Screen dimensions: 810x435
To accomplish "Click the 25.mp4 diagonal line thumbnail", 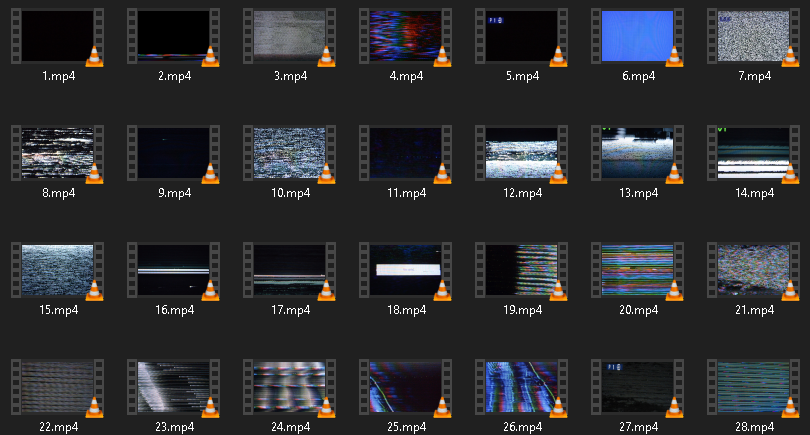I will pyautogui.click(x=405, y=386).
